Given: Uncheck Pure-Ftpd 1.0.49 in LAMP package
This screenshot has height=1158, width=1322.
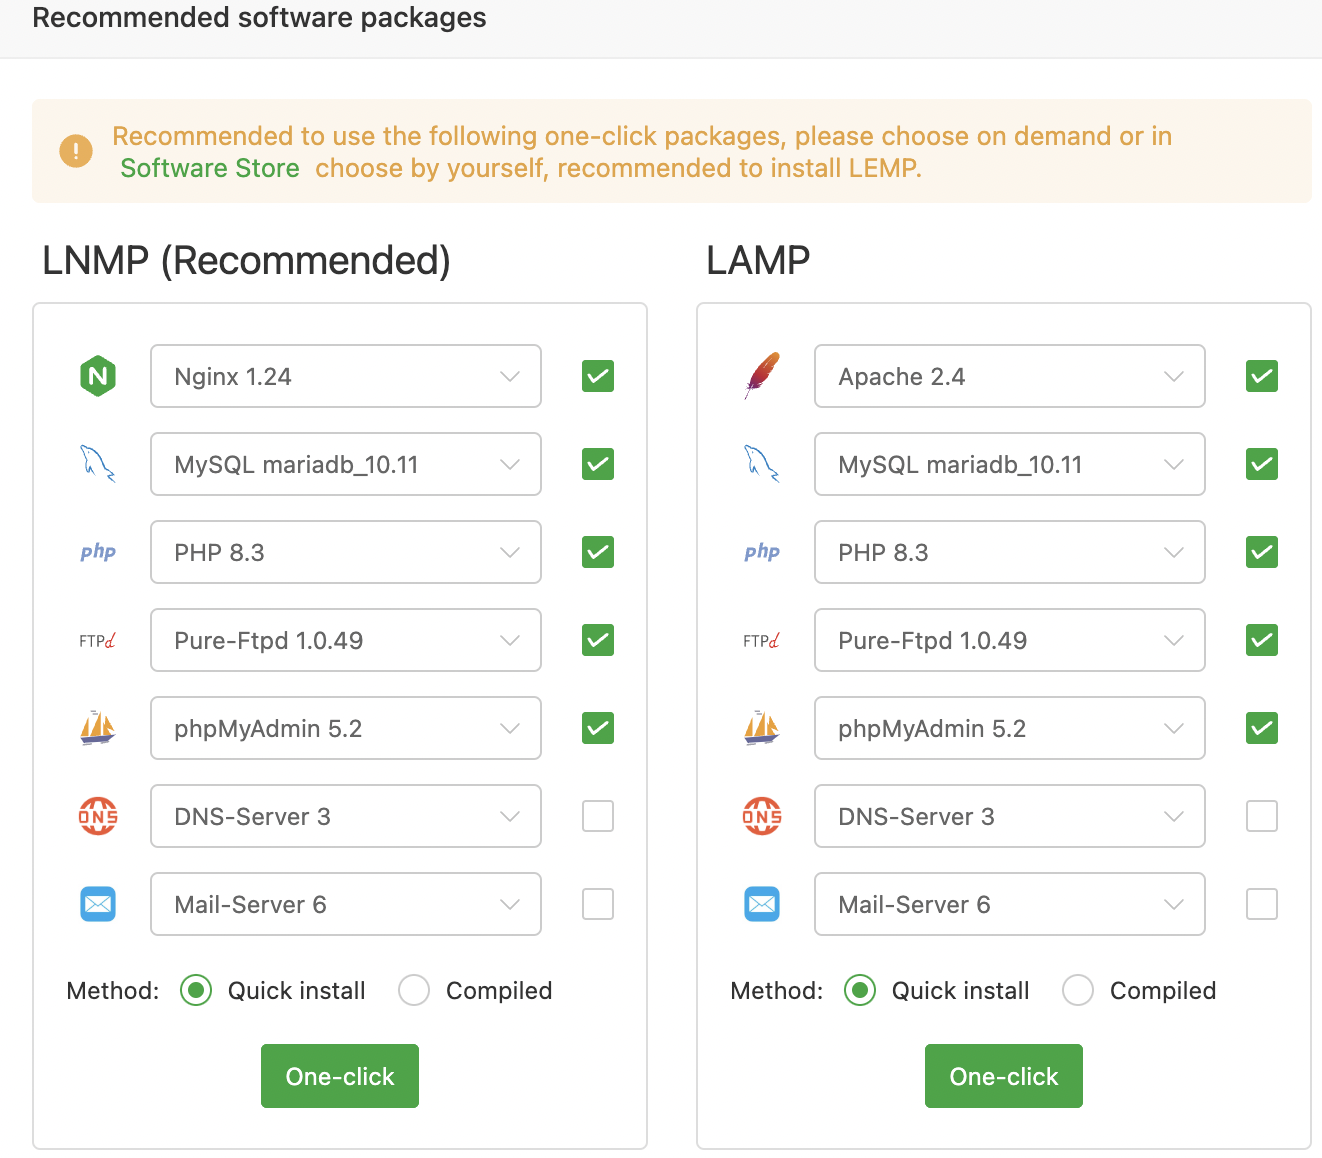Looking at the screenshot, I should pos(1262,640).
